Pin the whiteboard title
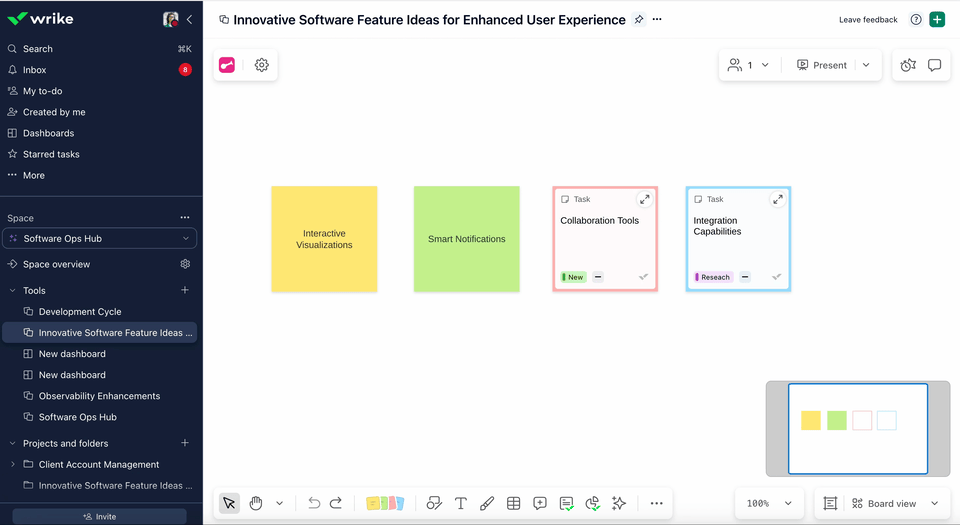Image resolution: width=960 pixels, height=525 pixels. point(639,19)
